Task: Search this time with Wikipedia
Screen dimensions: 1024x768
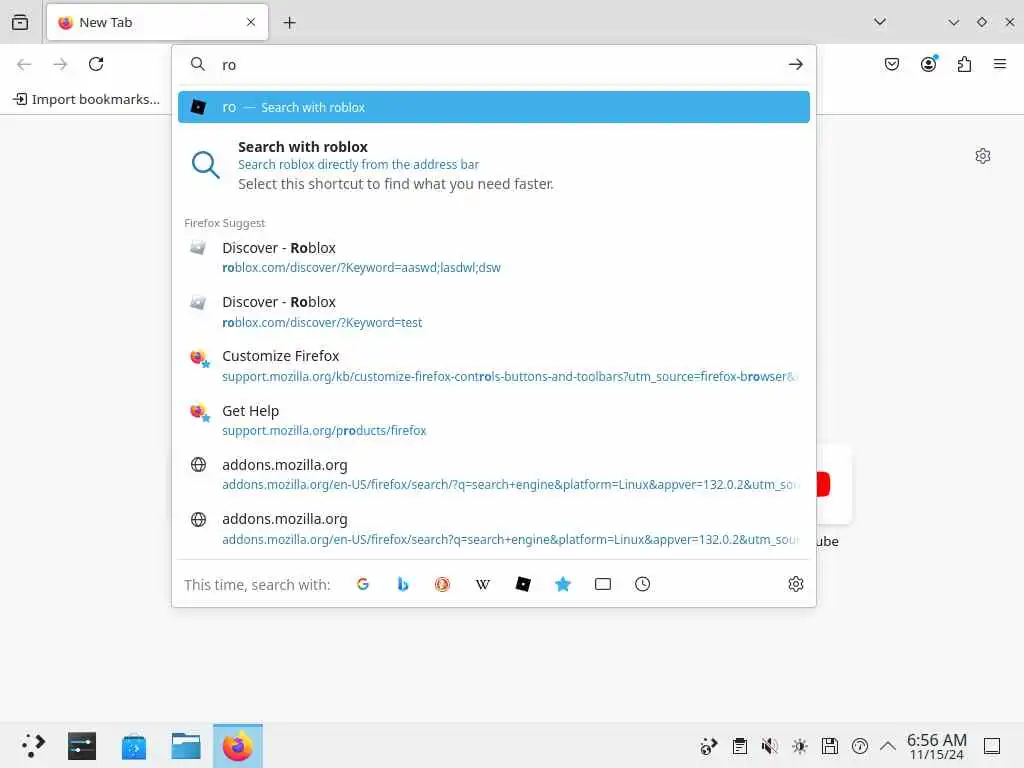Action: coord(483,584)
